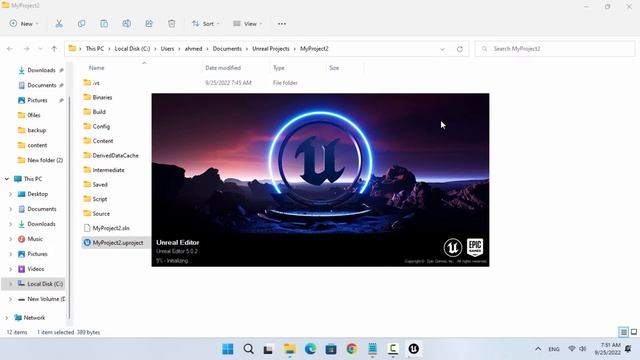
Task: Launch Microsoft Edge from taskbar
Action: [310, 349]
